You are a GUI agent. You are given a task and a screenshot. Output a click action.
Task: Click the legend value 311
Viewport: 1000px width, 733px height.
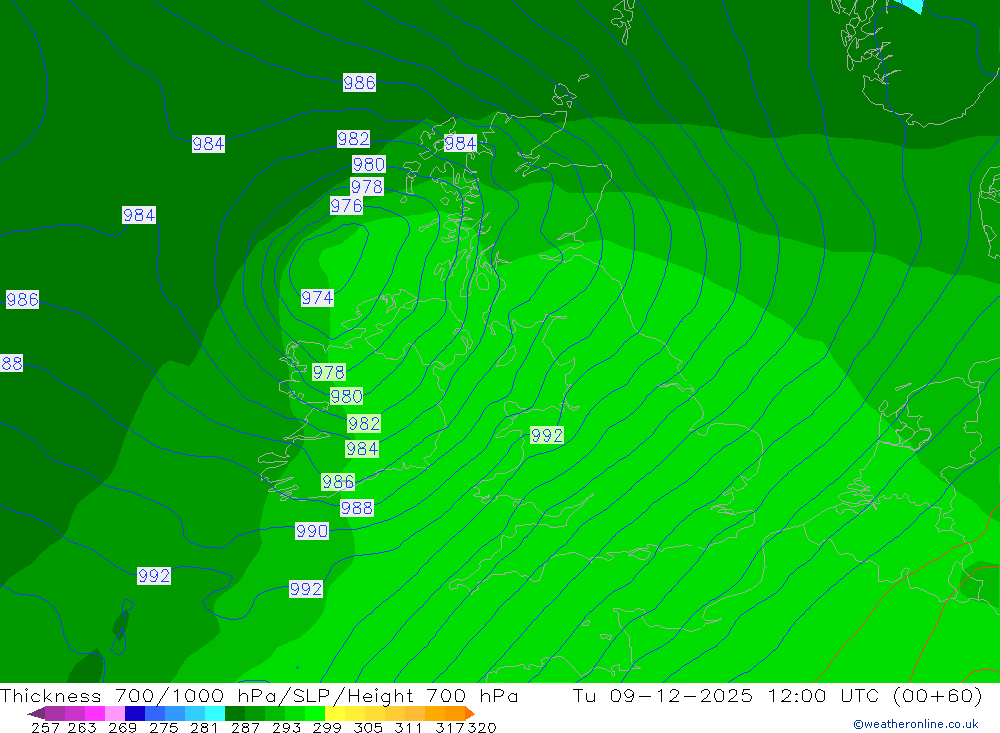(x=408, y=728)
